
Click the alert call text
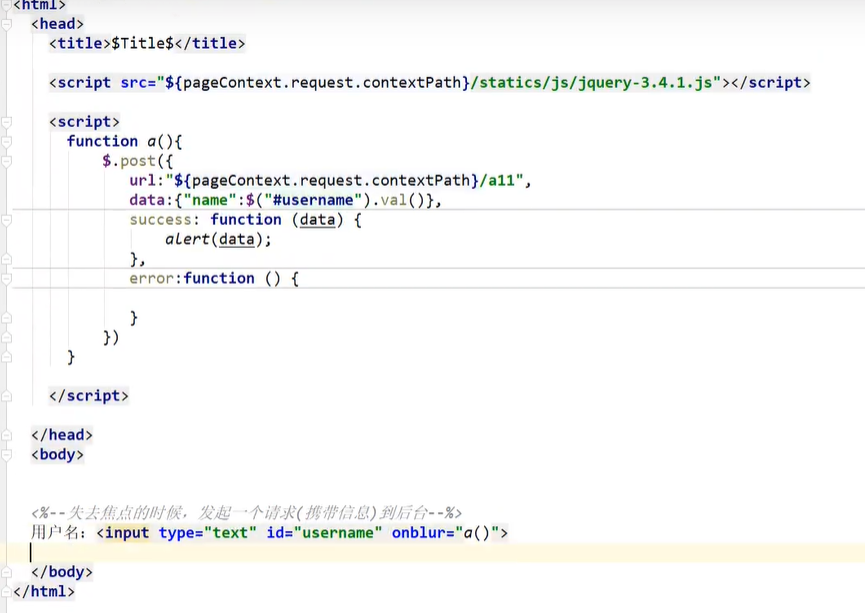[188, 239]
